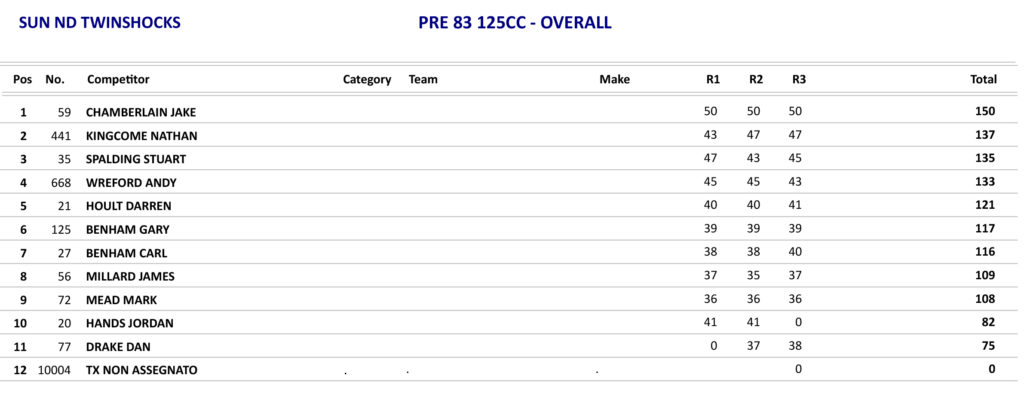Click the R1 column header
Viewport: 1024px width, 409px height.
[x=713, y=79]
